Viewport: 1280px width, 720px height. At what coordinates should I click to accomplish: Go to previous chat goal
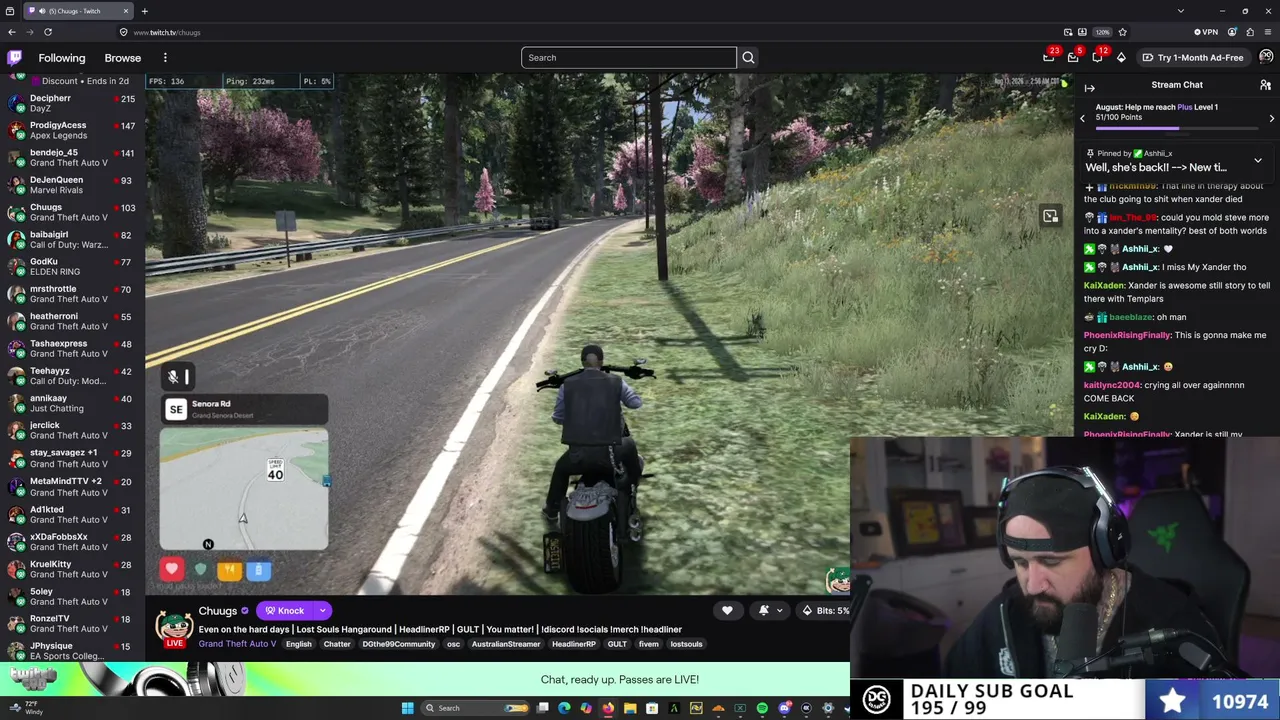click(x=1082, y=118)
